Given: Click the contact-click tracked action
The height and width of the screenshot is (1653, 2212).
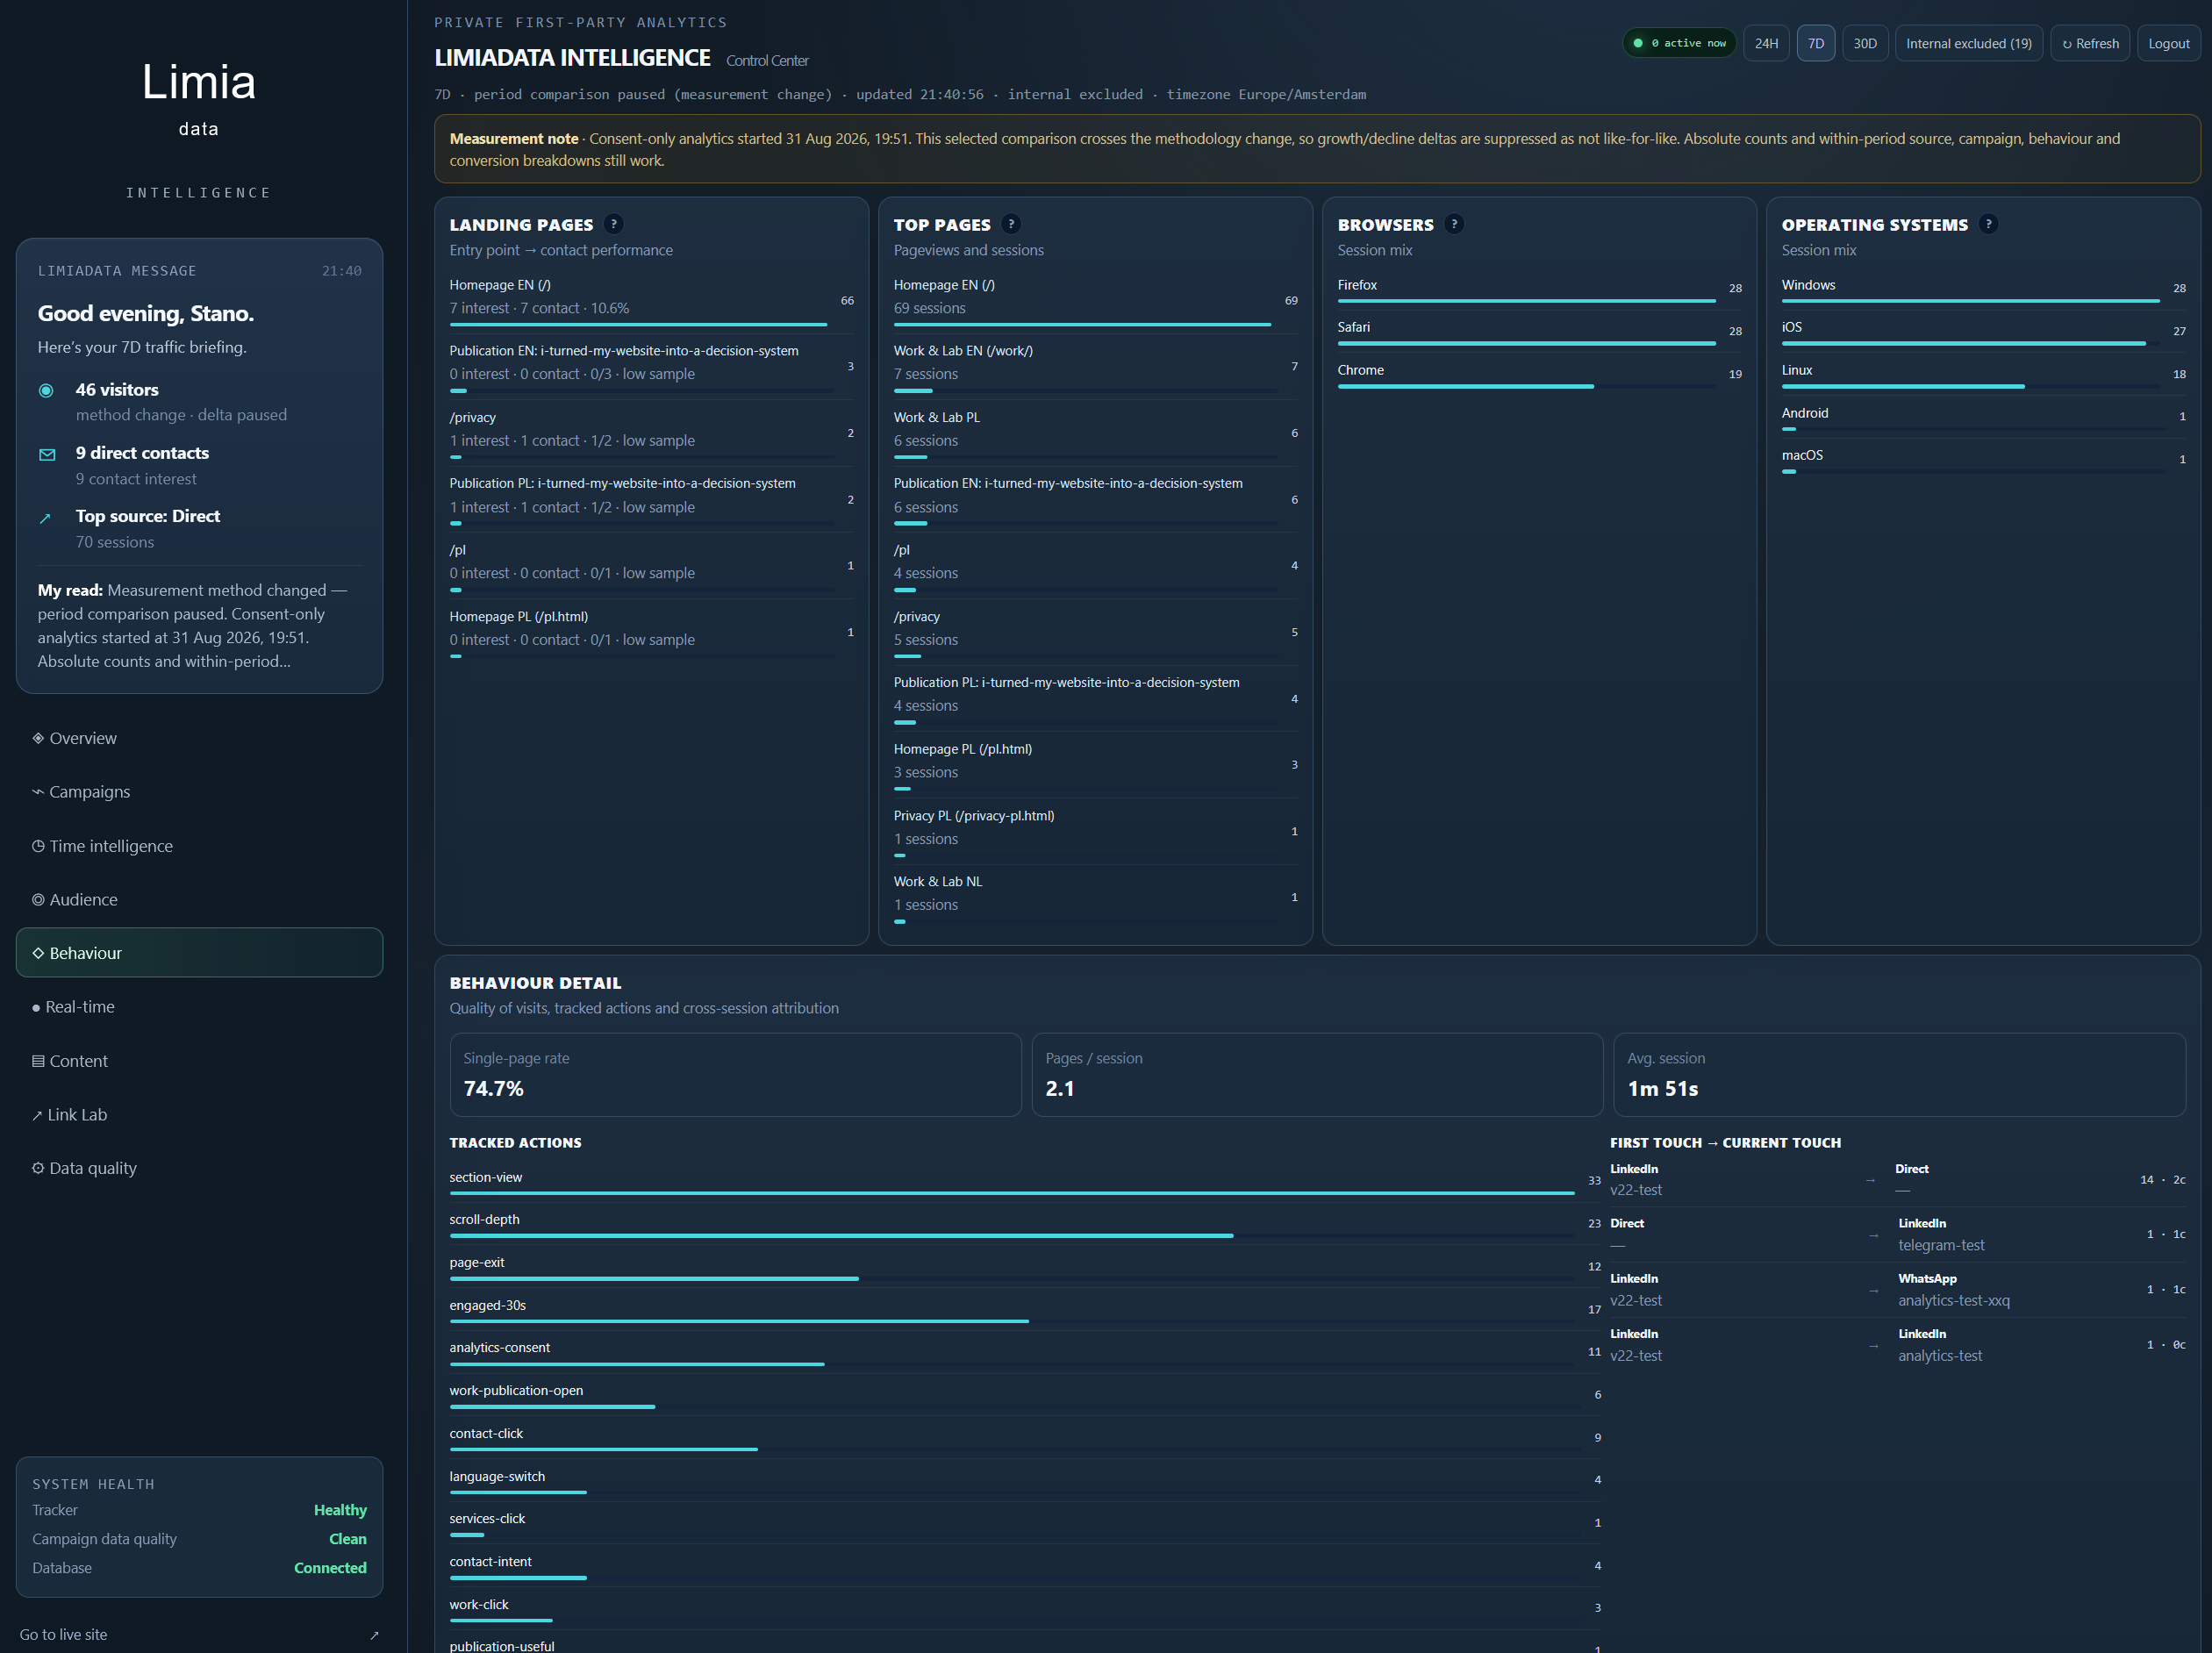Looking at the screenshot, I should pyautogui.click(x=1025, y=1438).
